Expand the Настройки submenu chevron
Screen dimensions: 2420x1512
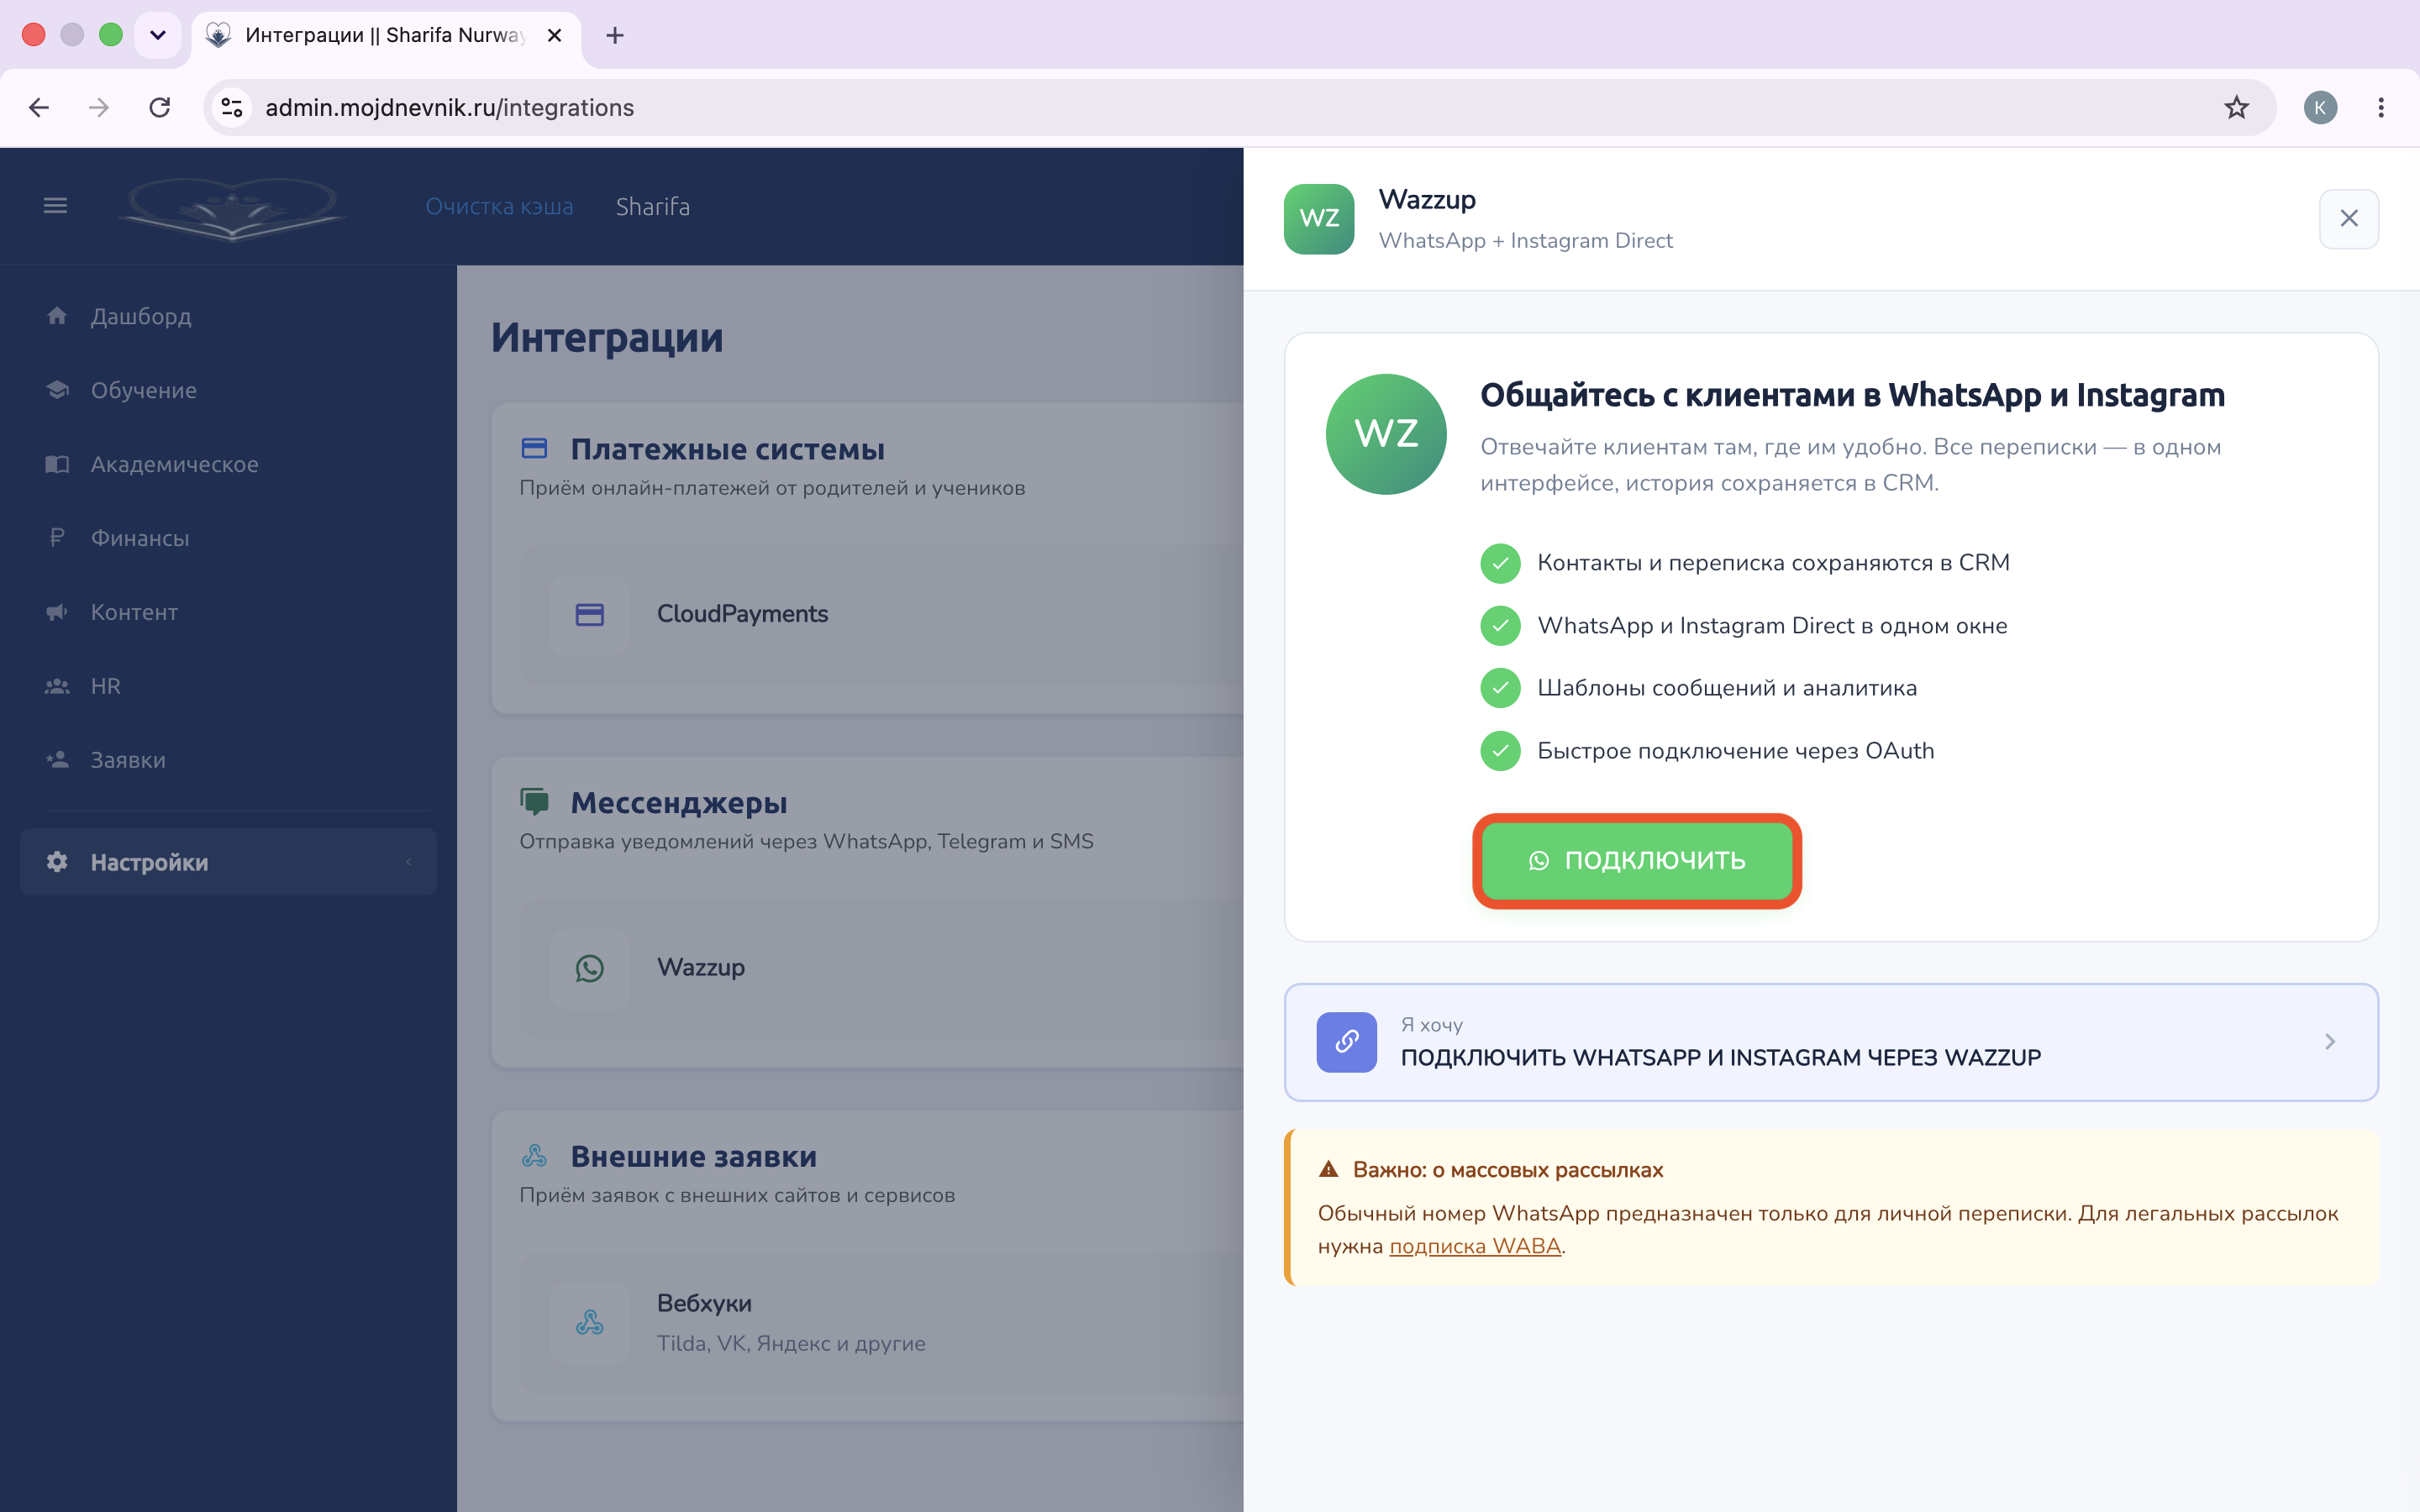409,862
